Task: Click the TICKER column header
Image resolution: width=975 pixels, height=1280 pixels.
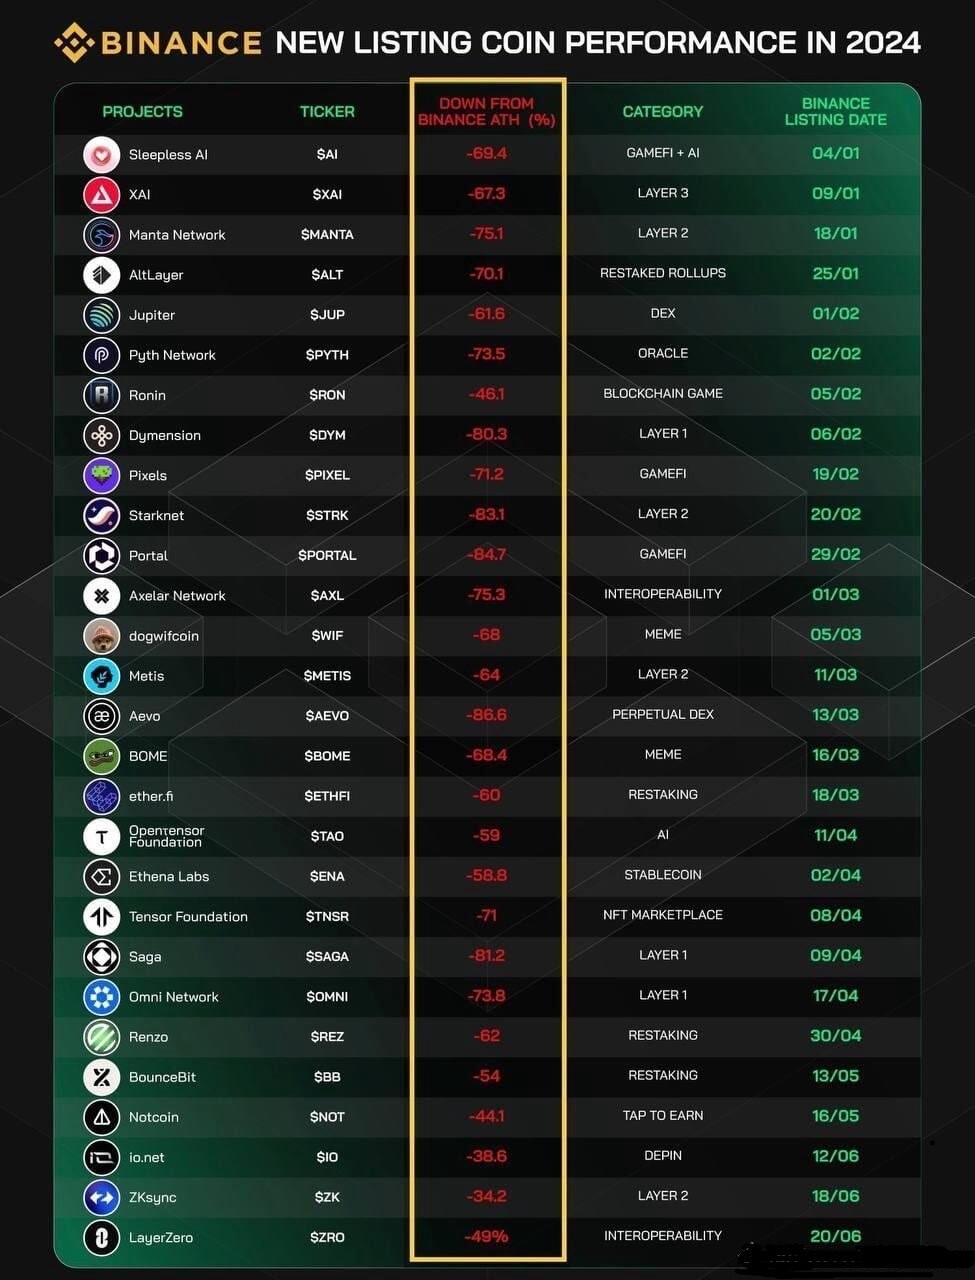Action: click(327, 111)
